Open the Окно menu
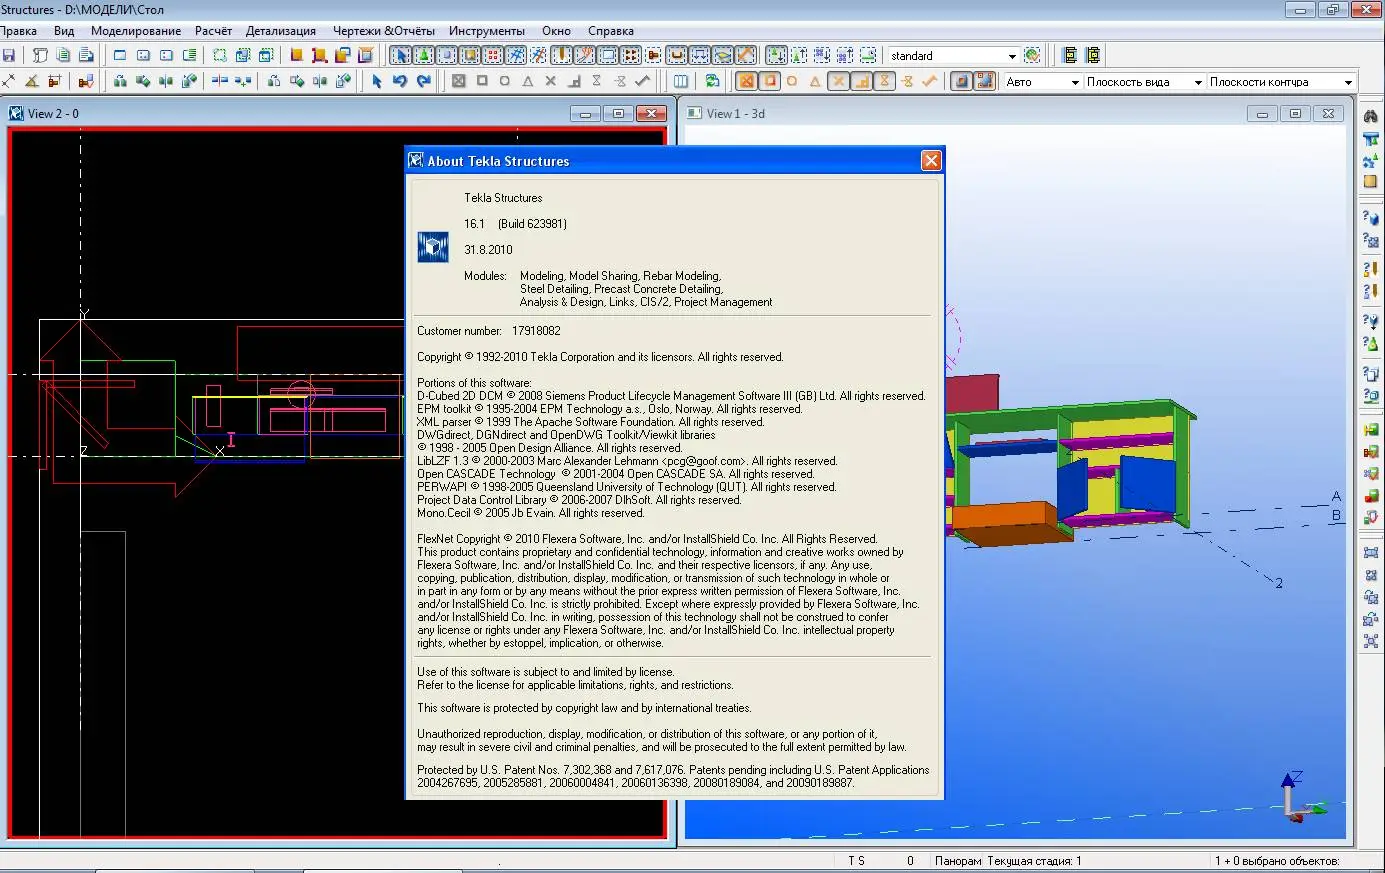Screen dimensions: 1385x873 [557, 31]
